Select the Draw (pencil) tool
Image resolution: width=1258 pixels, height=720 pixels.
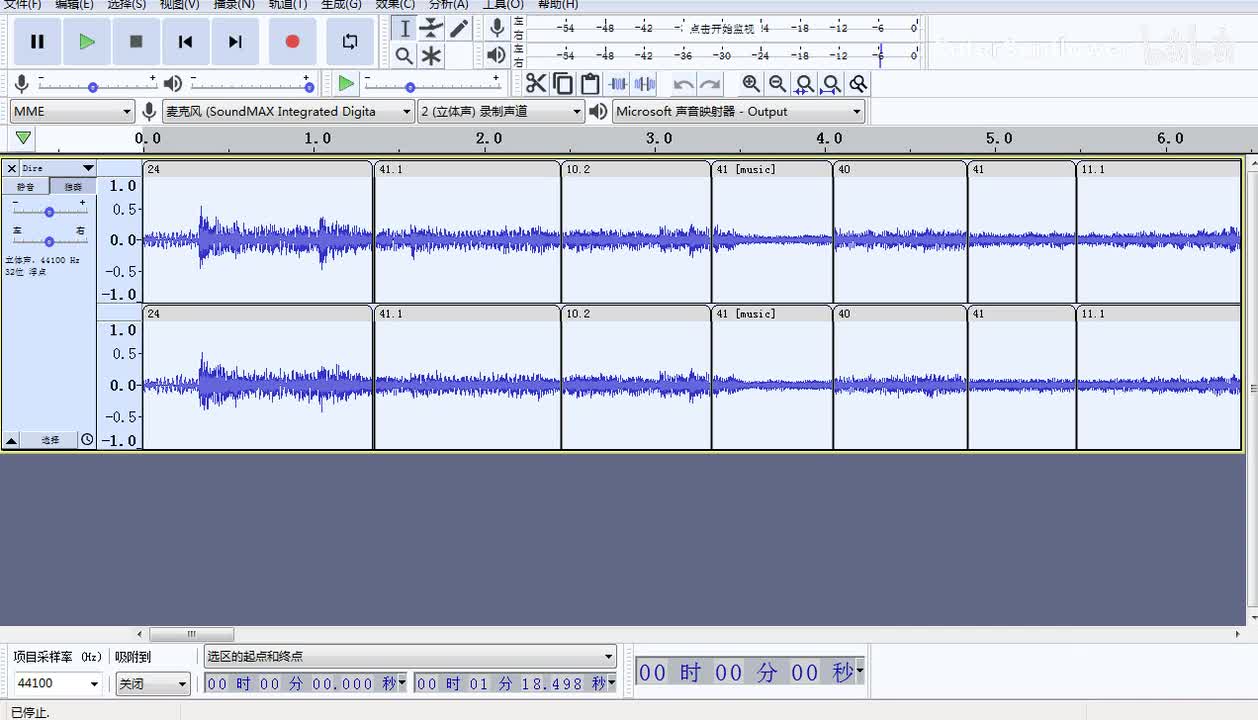pyautogui.click(x=459, y=28)
